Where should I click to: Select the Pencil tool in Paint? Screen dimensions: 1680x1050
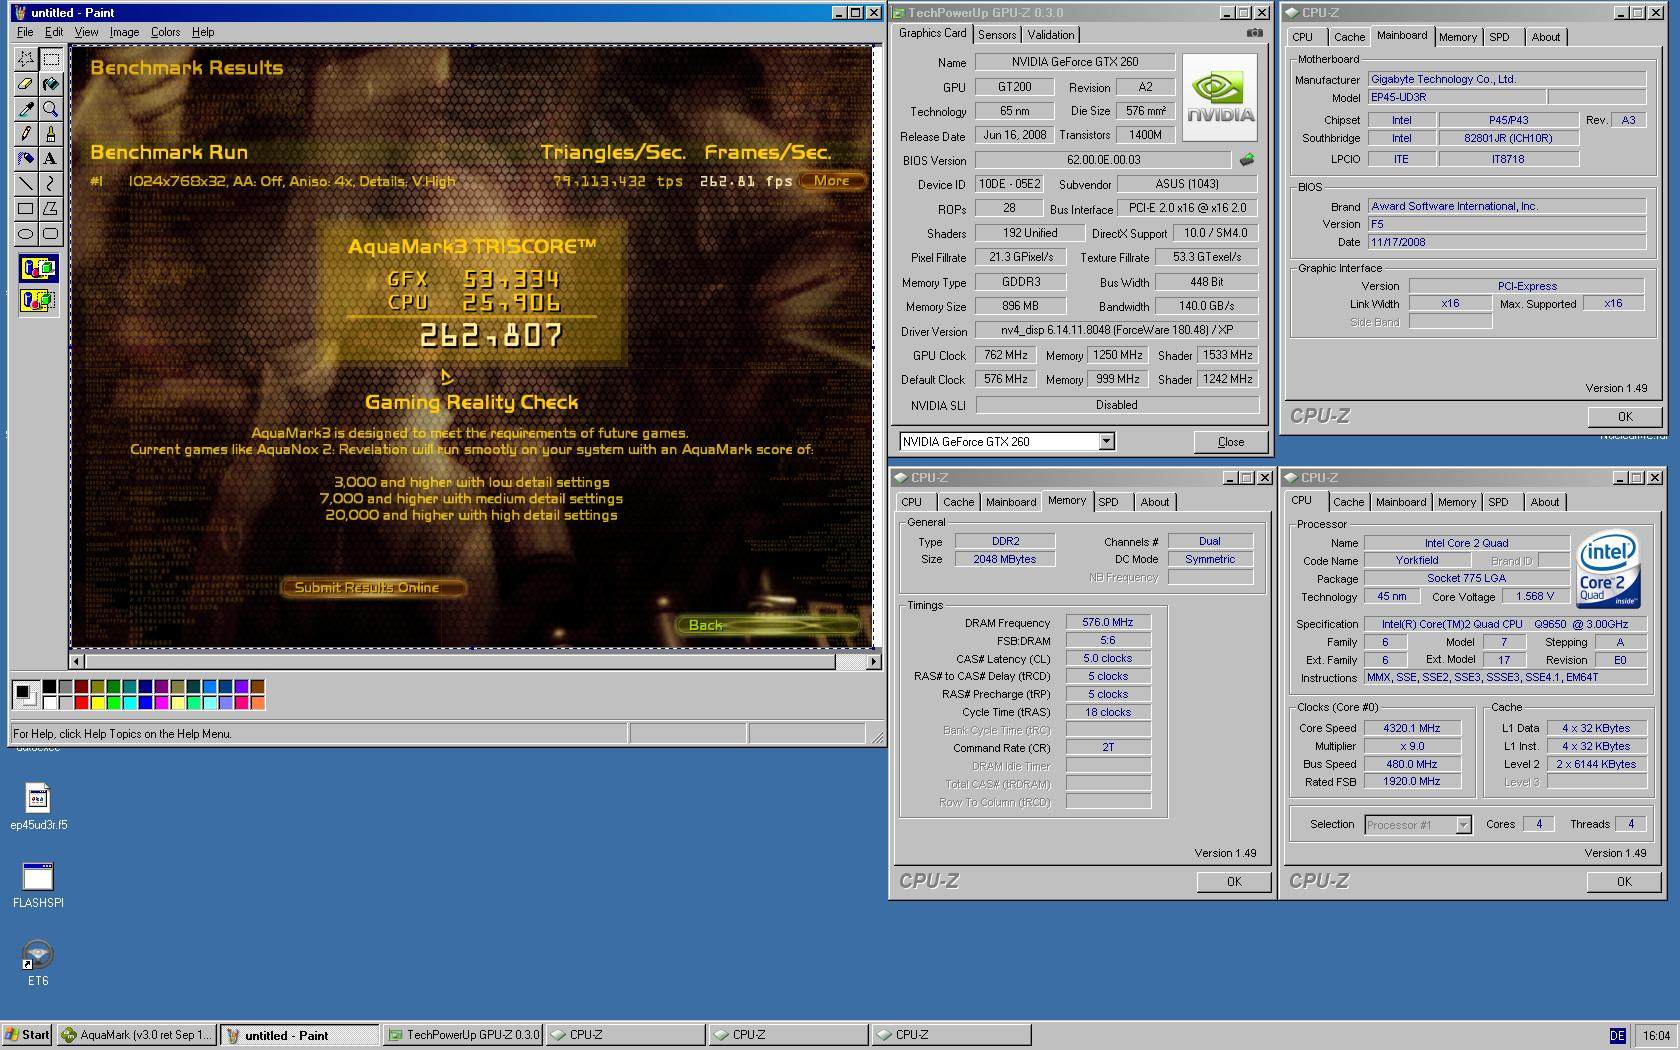pos(26,133)
